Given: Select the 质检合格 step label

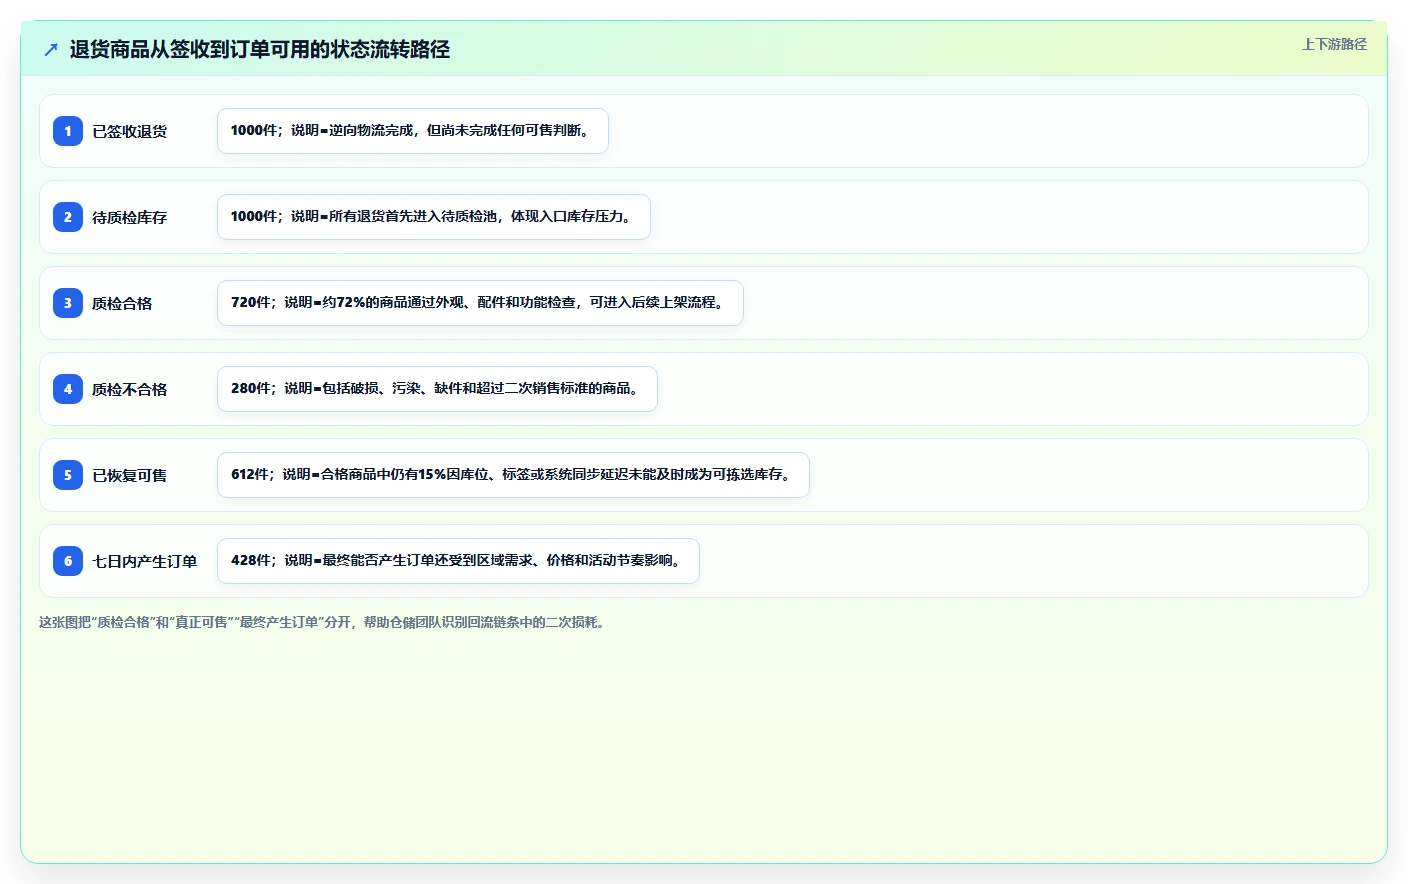Looking at the screenshot, I should point(122,303).
